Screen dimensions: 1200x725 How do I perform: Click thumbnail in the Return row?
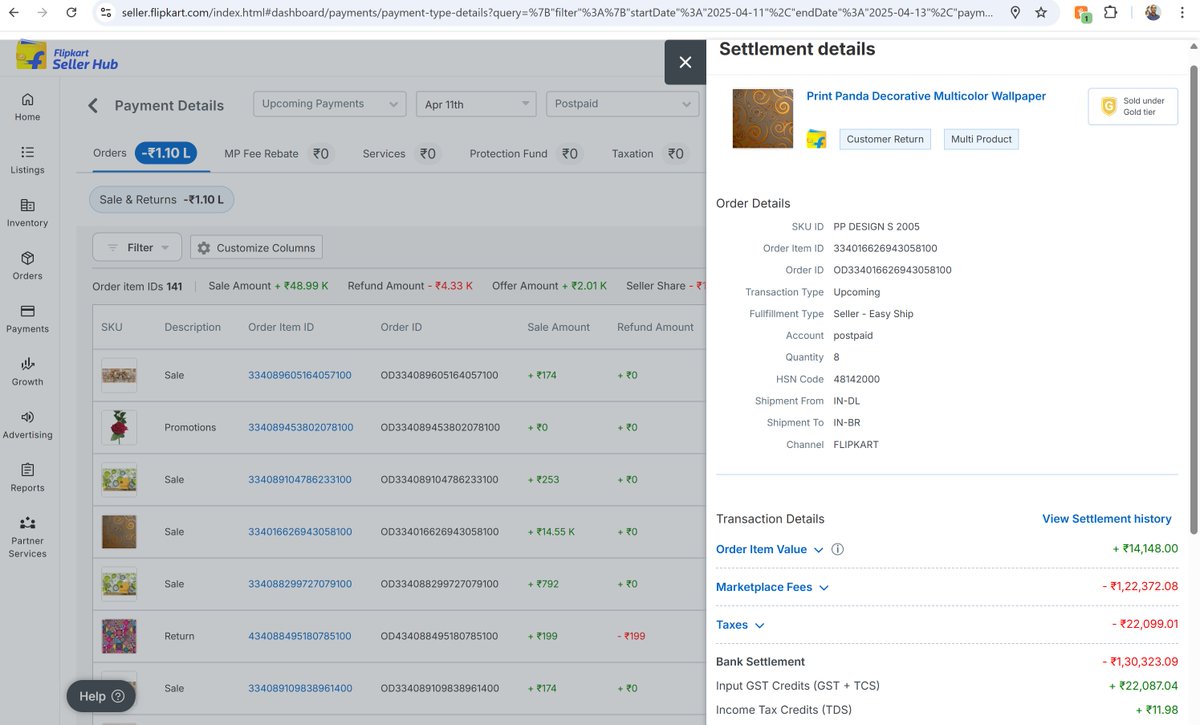119,636
